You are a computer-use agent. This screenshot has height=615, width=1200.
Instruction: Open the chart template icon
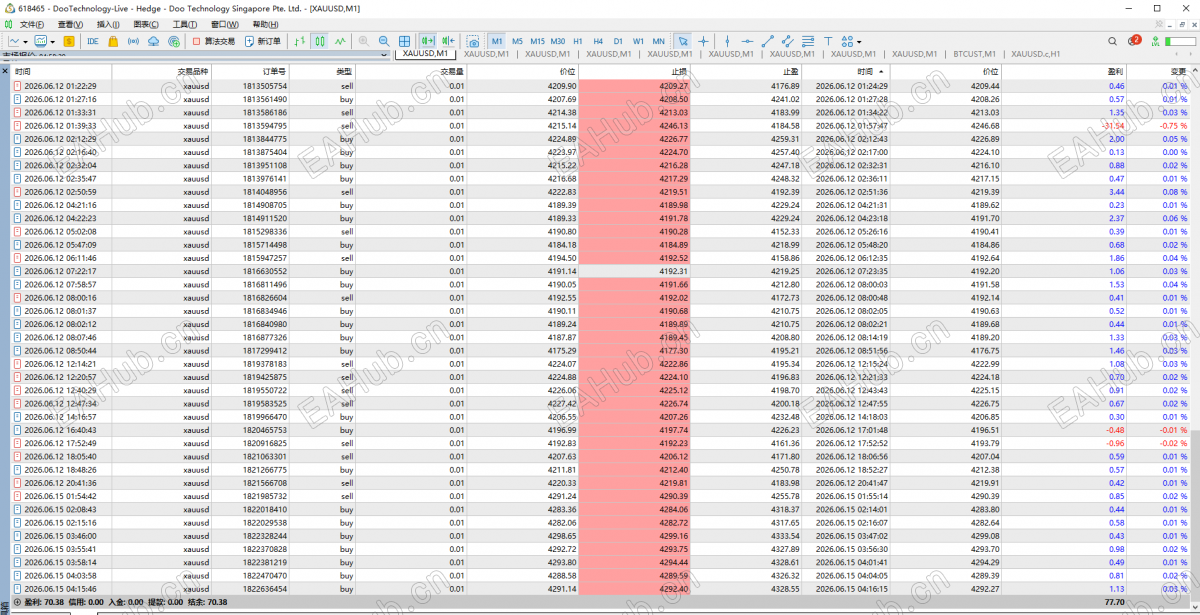(41, 41)
